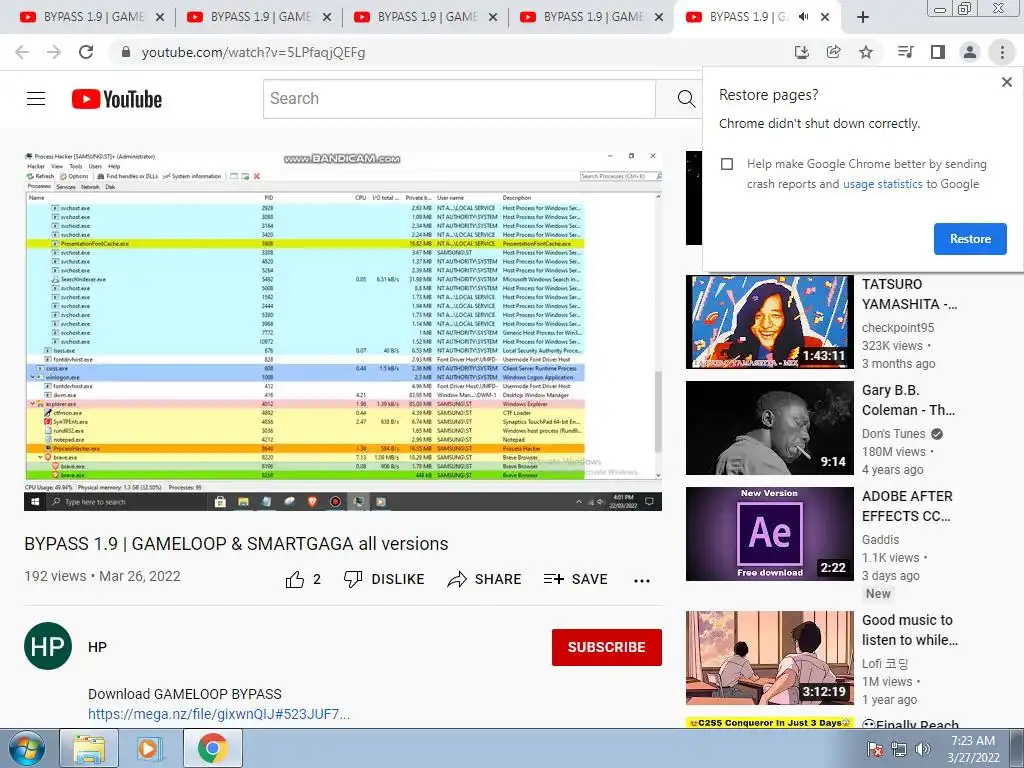Open Windows Explorer from the taskbar
1024x768 pixels.
click(x=89, y=748)
